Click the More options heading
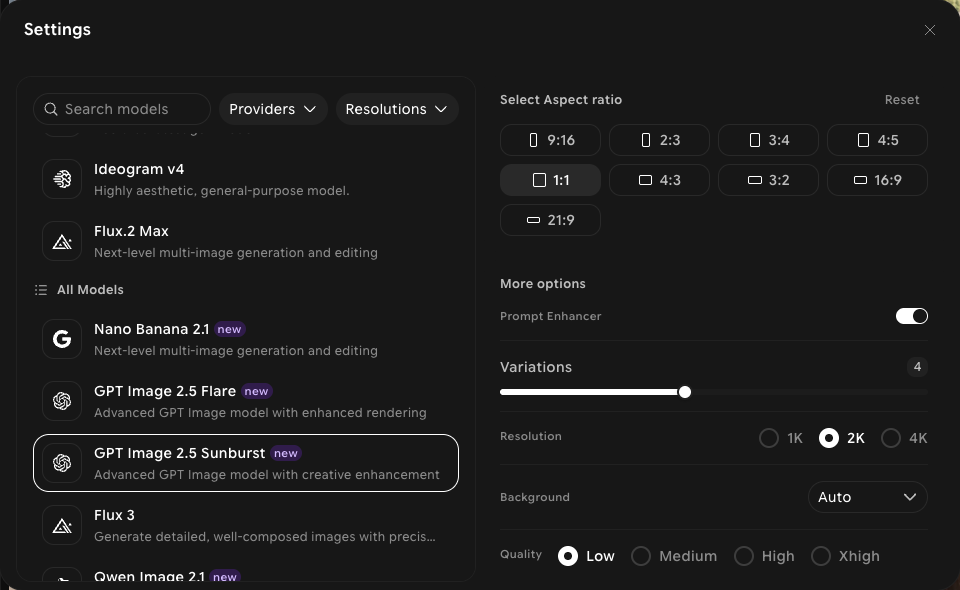Image resolution: width=960 pixels, height=590 pixels. (x=542, y=283)
